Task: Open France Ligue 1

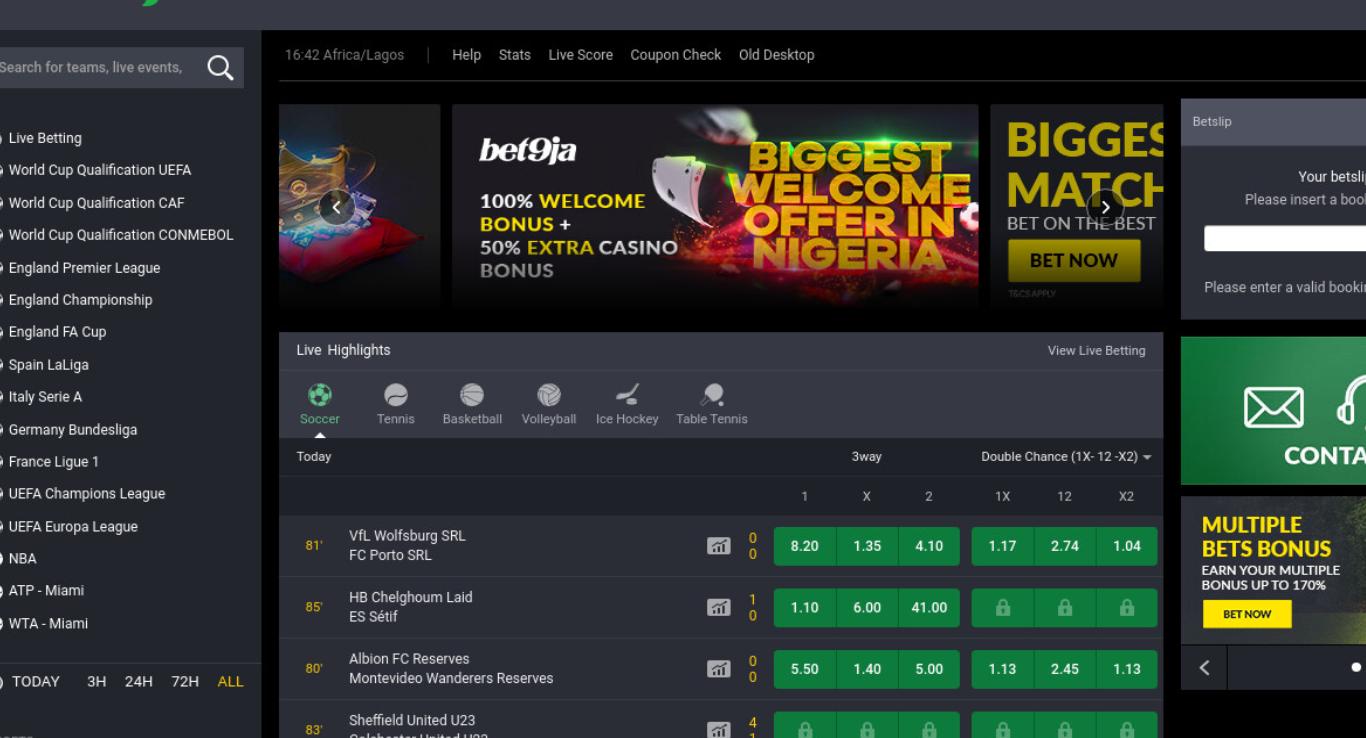Action: point(53,461)
